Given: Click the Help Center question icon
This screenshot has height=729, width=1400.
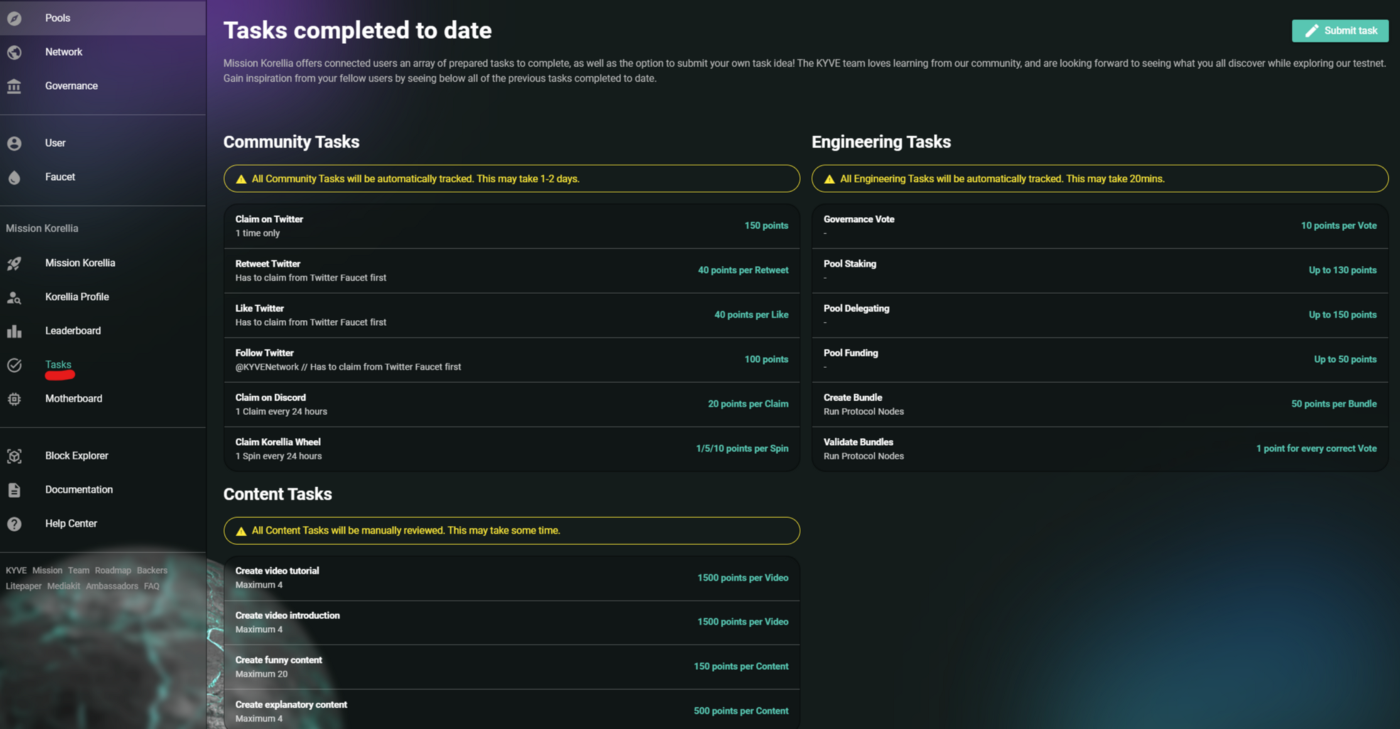Looking at the screenshot, I should point(14,524).
